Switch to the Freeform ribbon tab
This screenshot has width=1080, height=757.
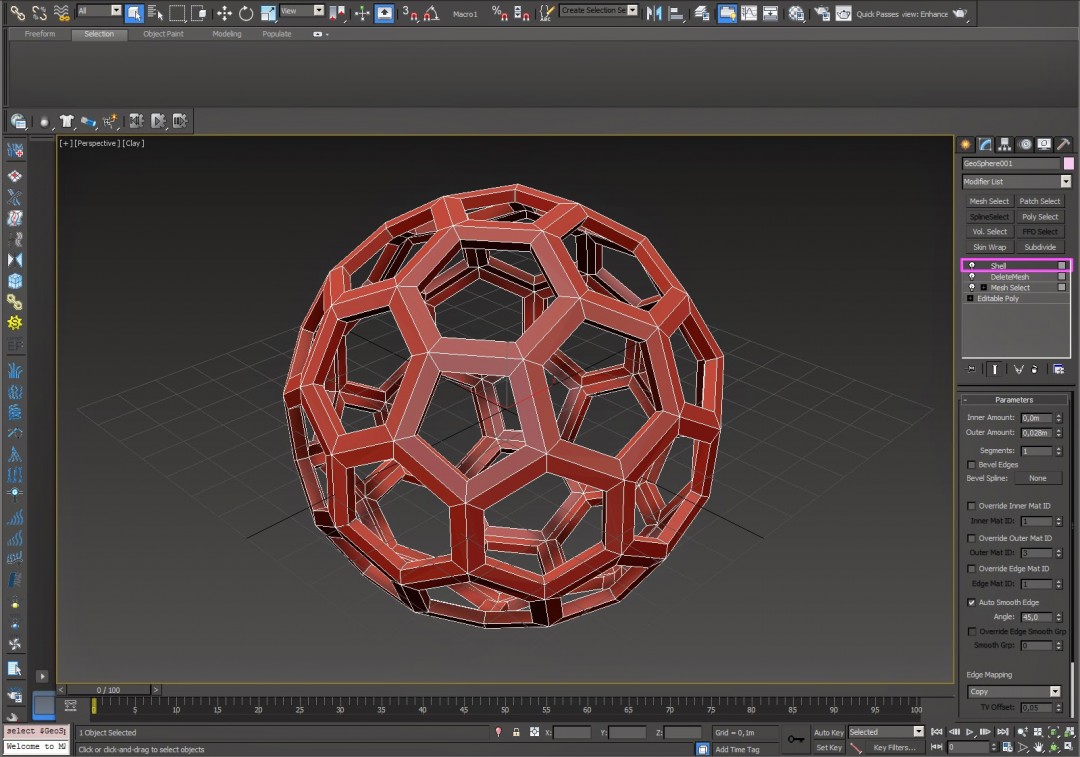39,33
